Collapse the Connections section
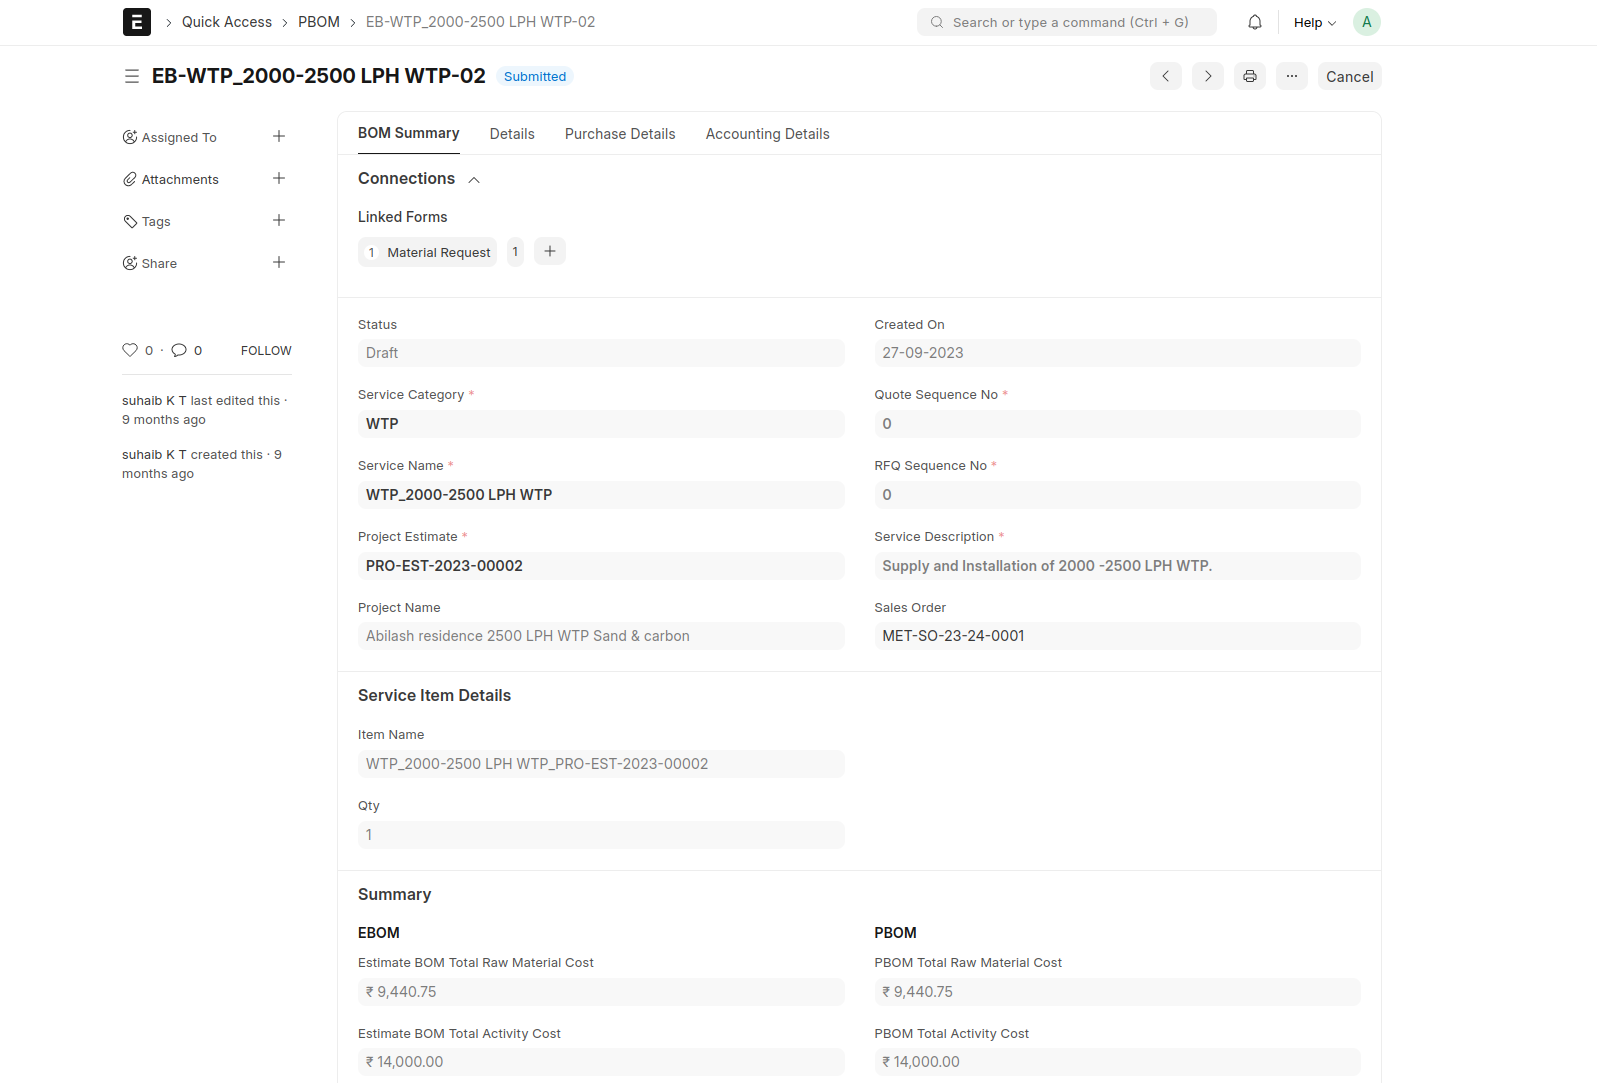 [474, 180]
